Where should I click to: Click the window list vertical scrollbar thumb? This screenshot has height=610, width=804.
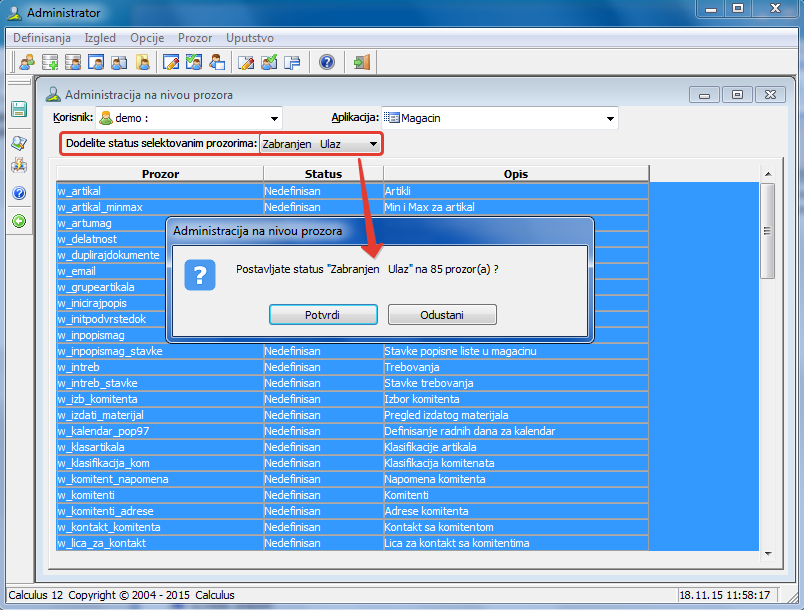(767, 231)
